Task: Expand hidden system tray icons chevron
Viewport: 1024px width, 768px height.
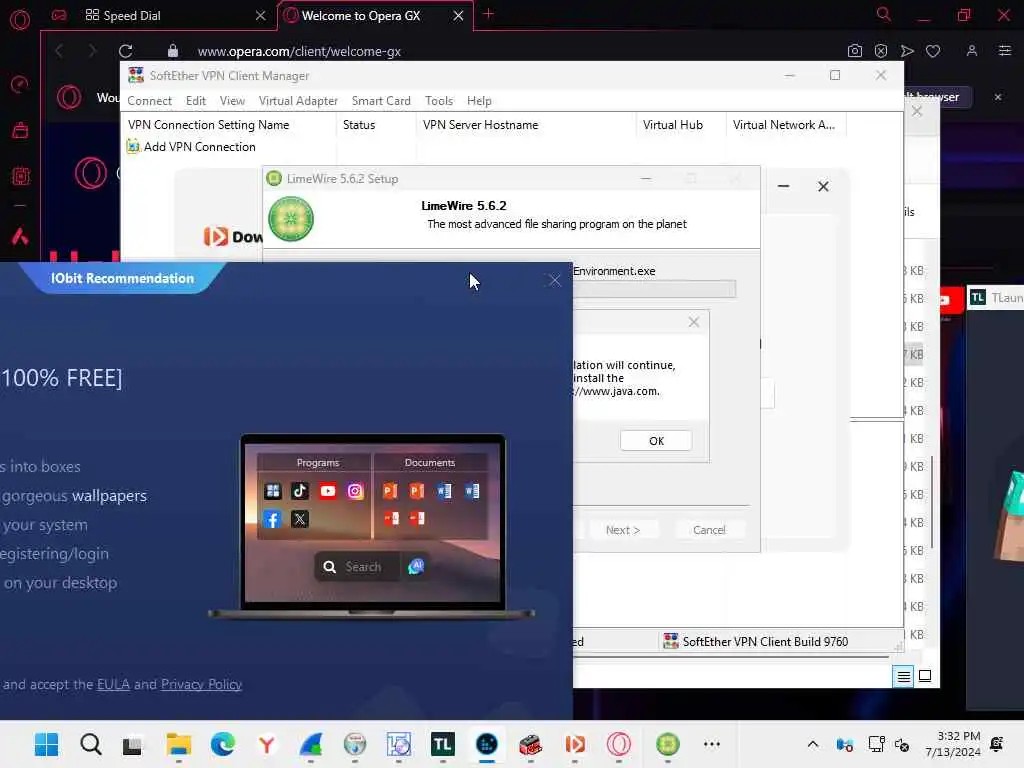Action: coord(812,744)
